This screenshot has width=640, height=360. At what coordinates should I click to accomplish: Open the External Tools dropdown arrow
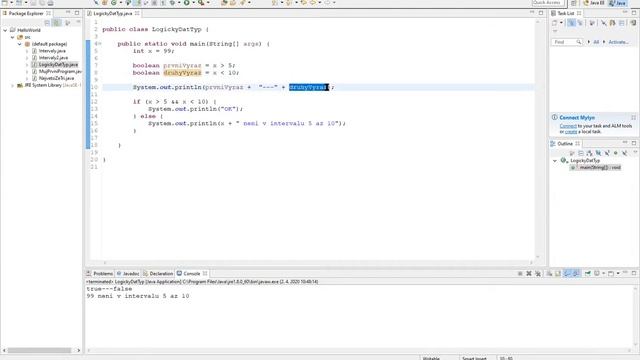[x=208, y=3]
